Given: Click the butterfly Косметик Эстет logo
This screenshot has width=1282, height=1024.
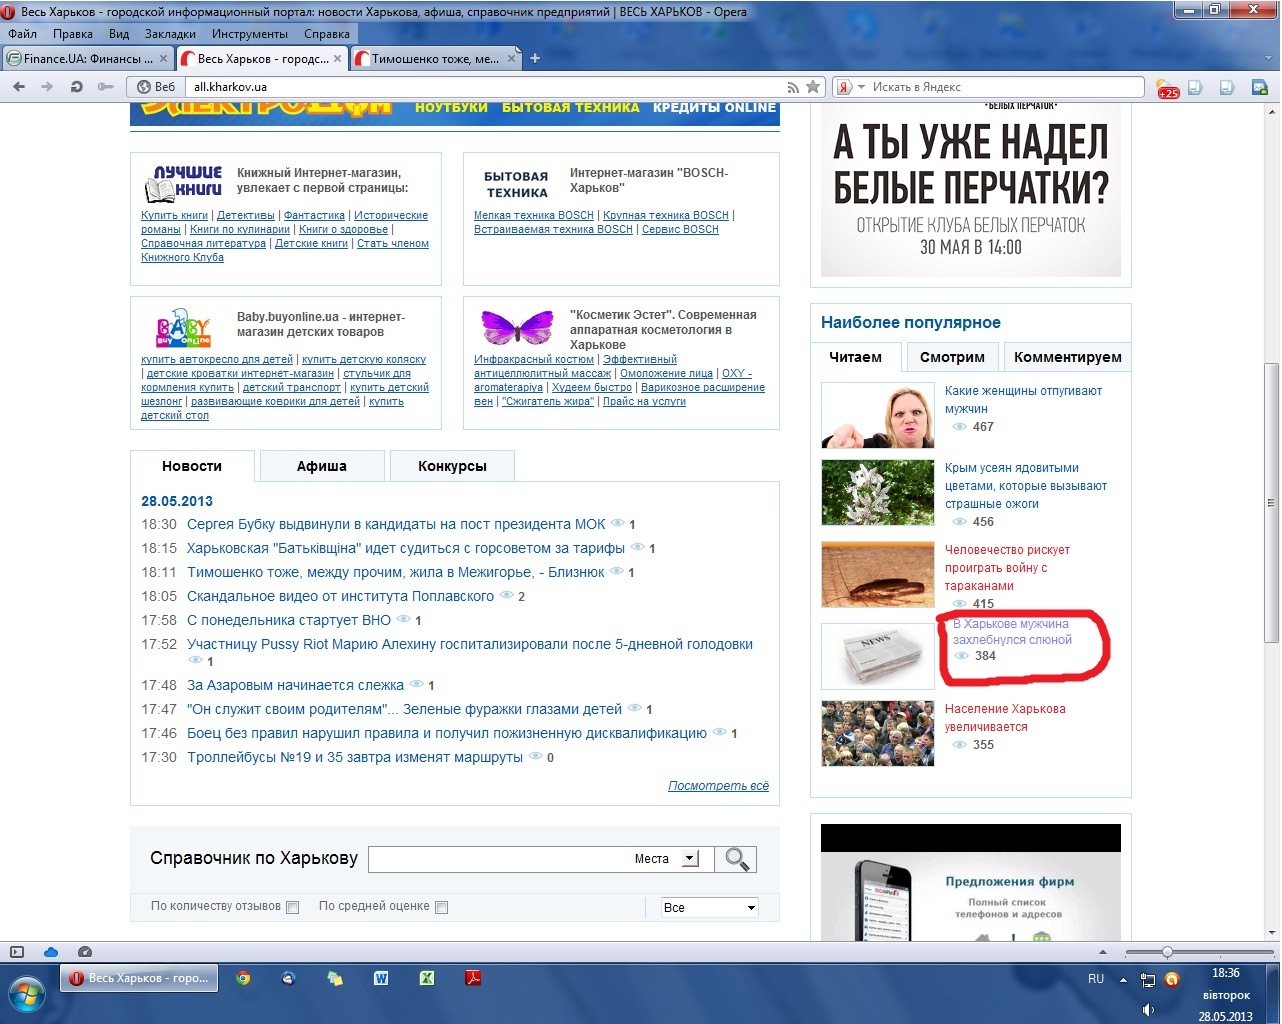Looking at the screenshot, I should 517,327.
